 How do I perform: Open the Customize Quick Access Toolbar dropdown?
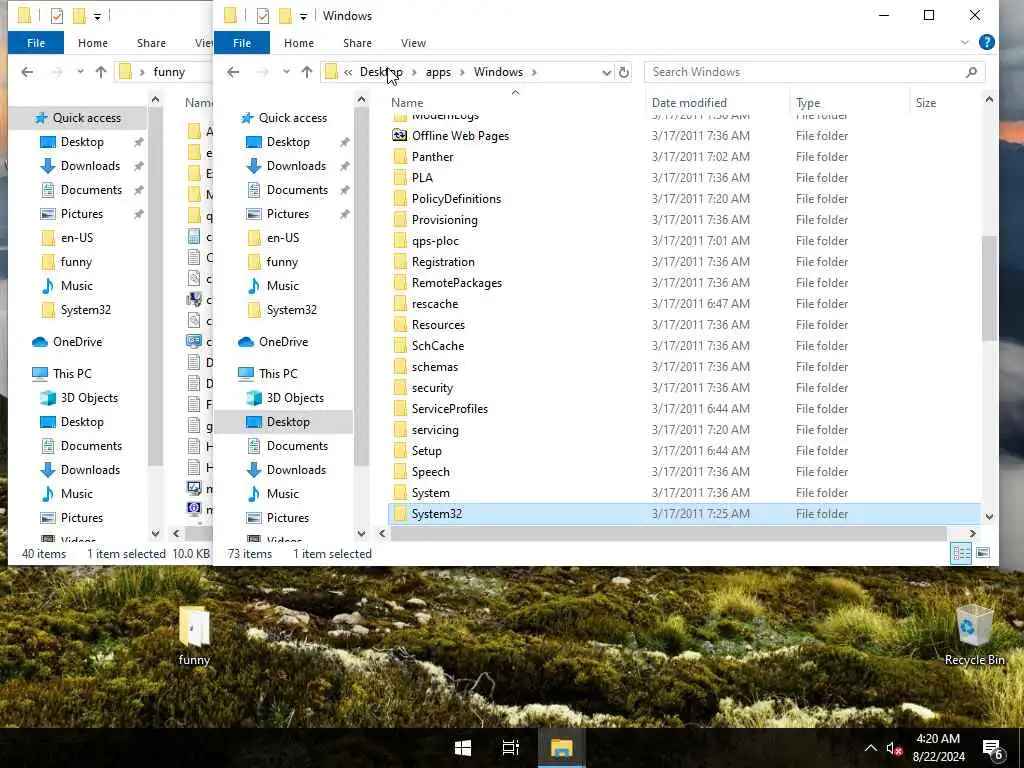(x=303, y=16)
